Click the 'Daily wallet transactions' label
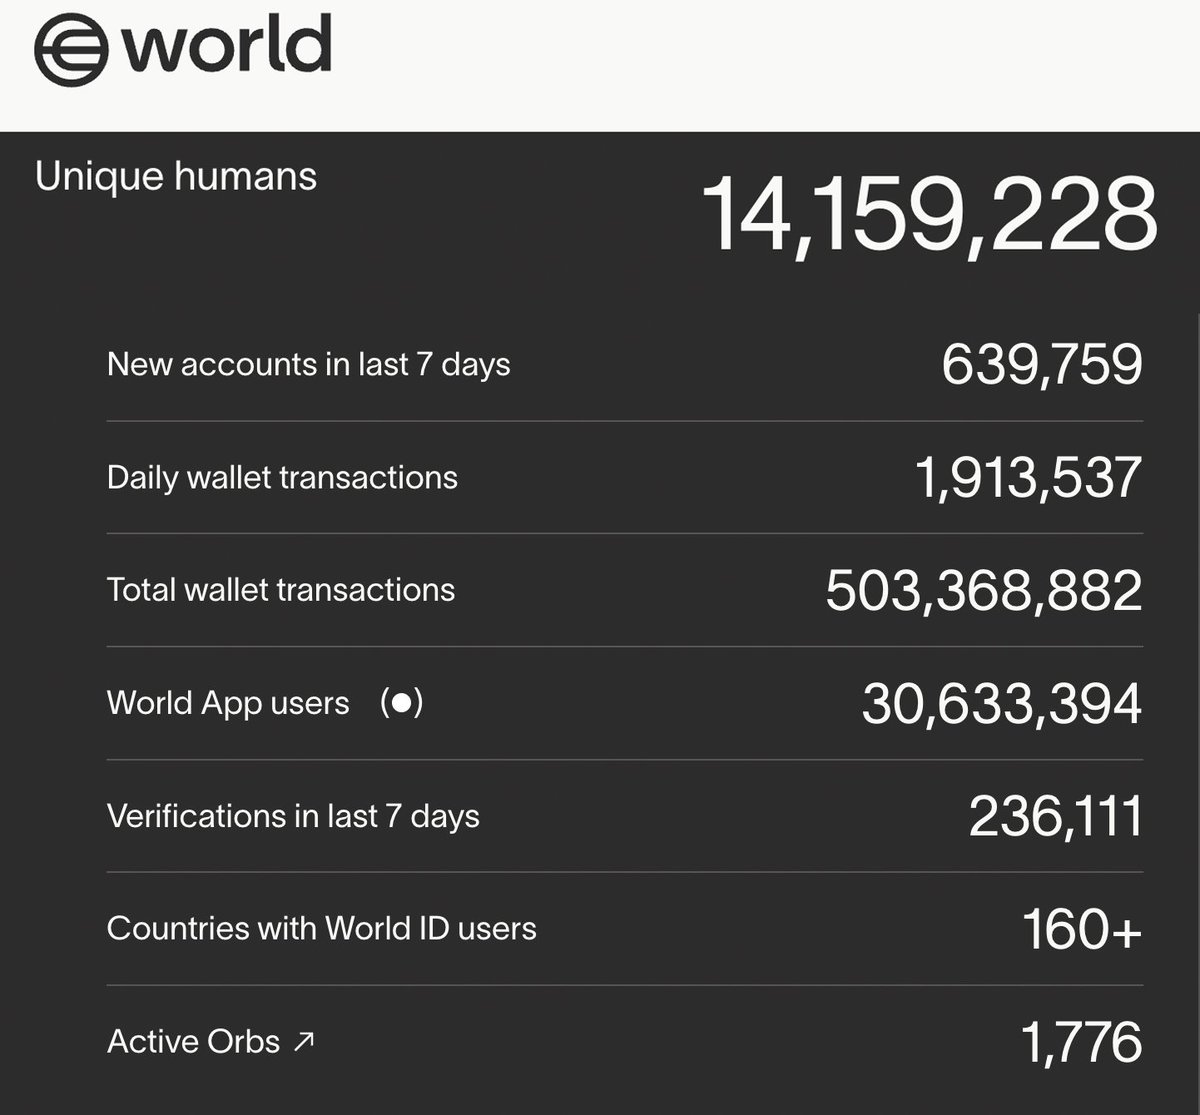 [x=282, y=477]
